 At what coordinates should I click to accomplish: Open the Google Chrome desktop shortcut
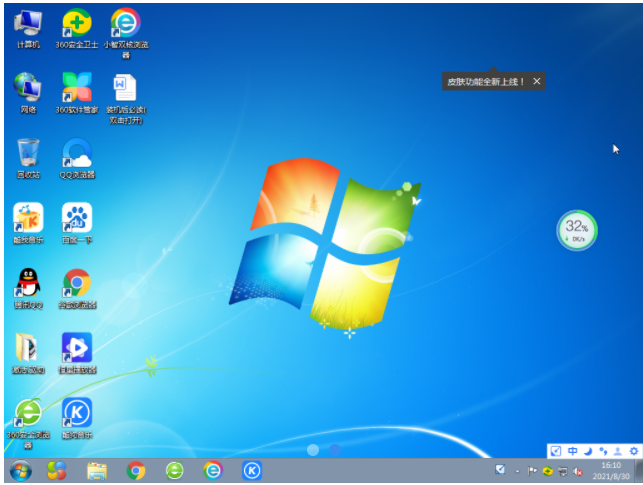pos(77,283)
